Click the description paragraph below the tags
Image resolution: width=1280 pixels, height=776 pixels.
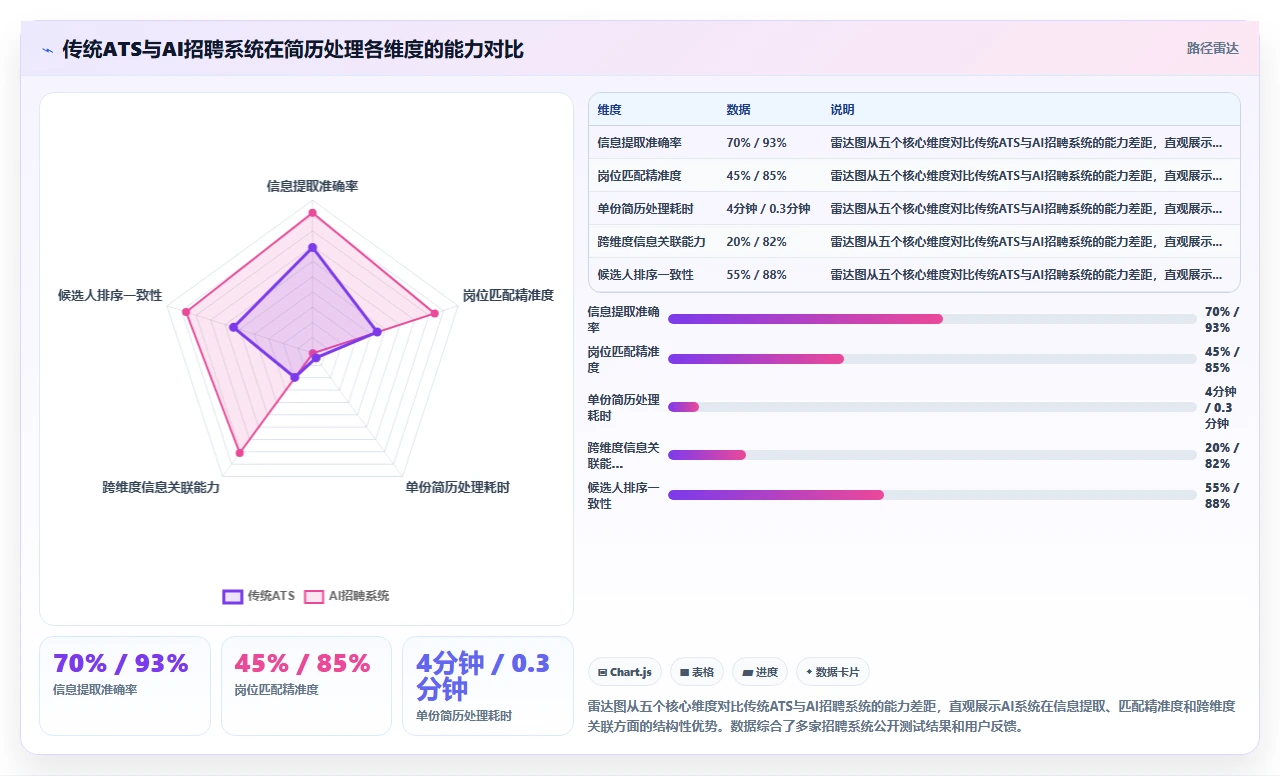point(912,716)
